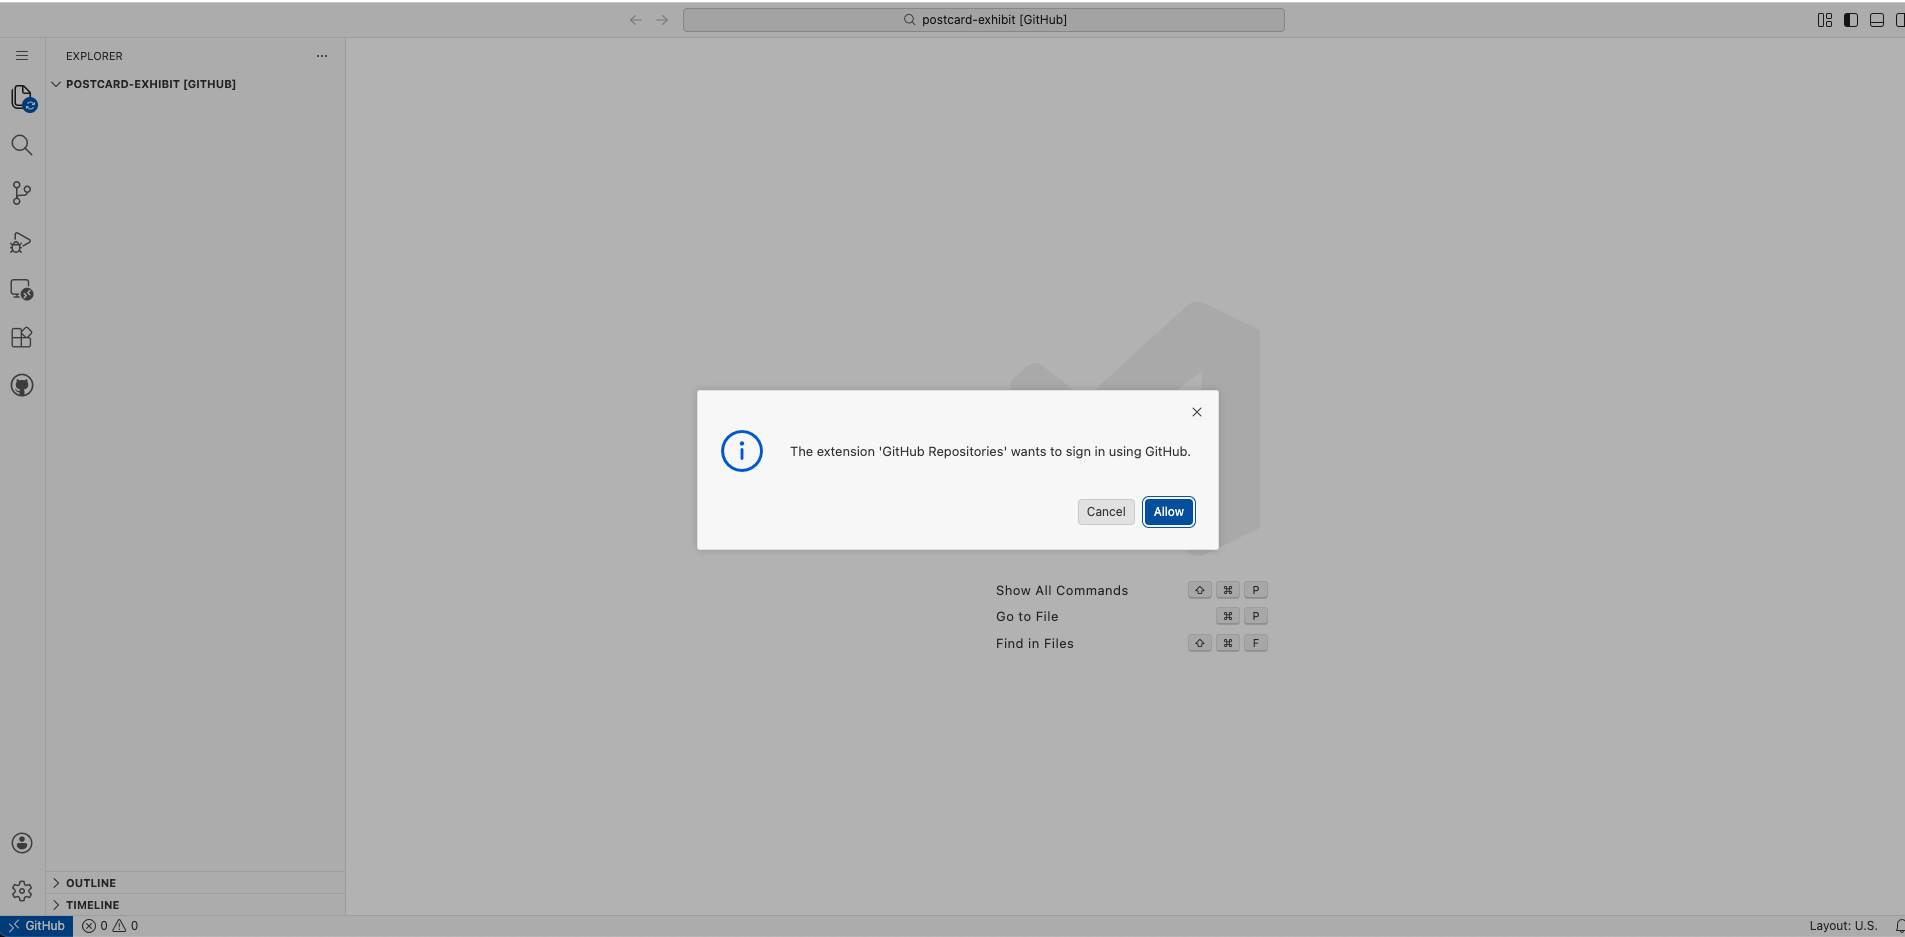
Task: Open the Accounts menu icon
Action: point(22,843)
